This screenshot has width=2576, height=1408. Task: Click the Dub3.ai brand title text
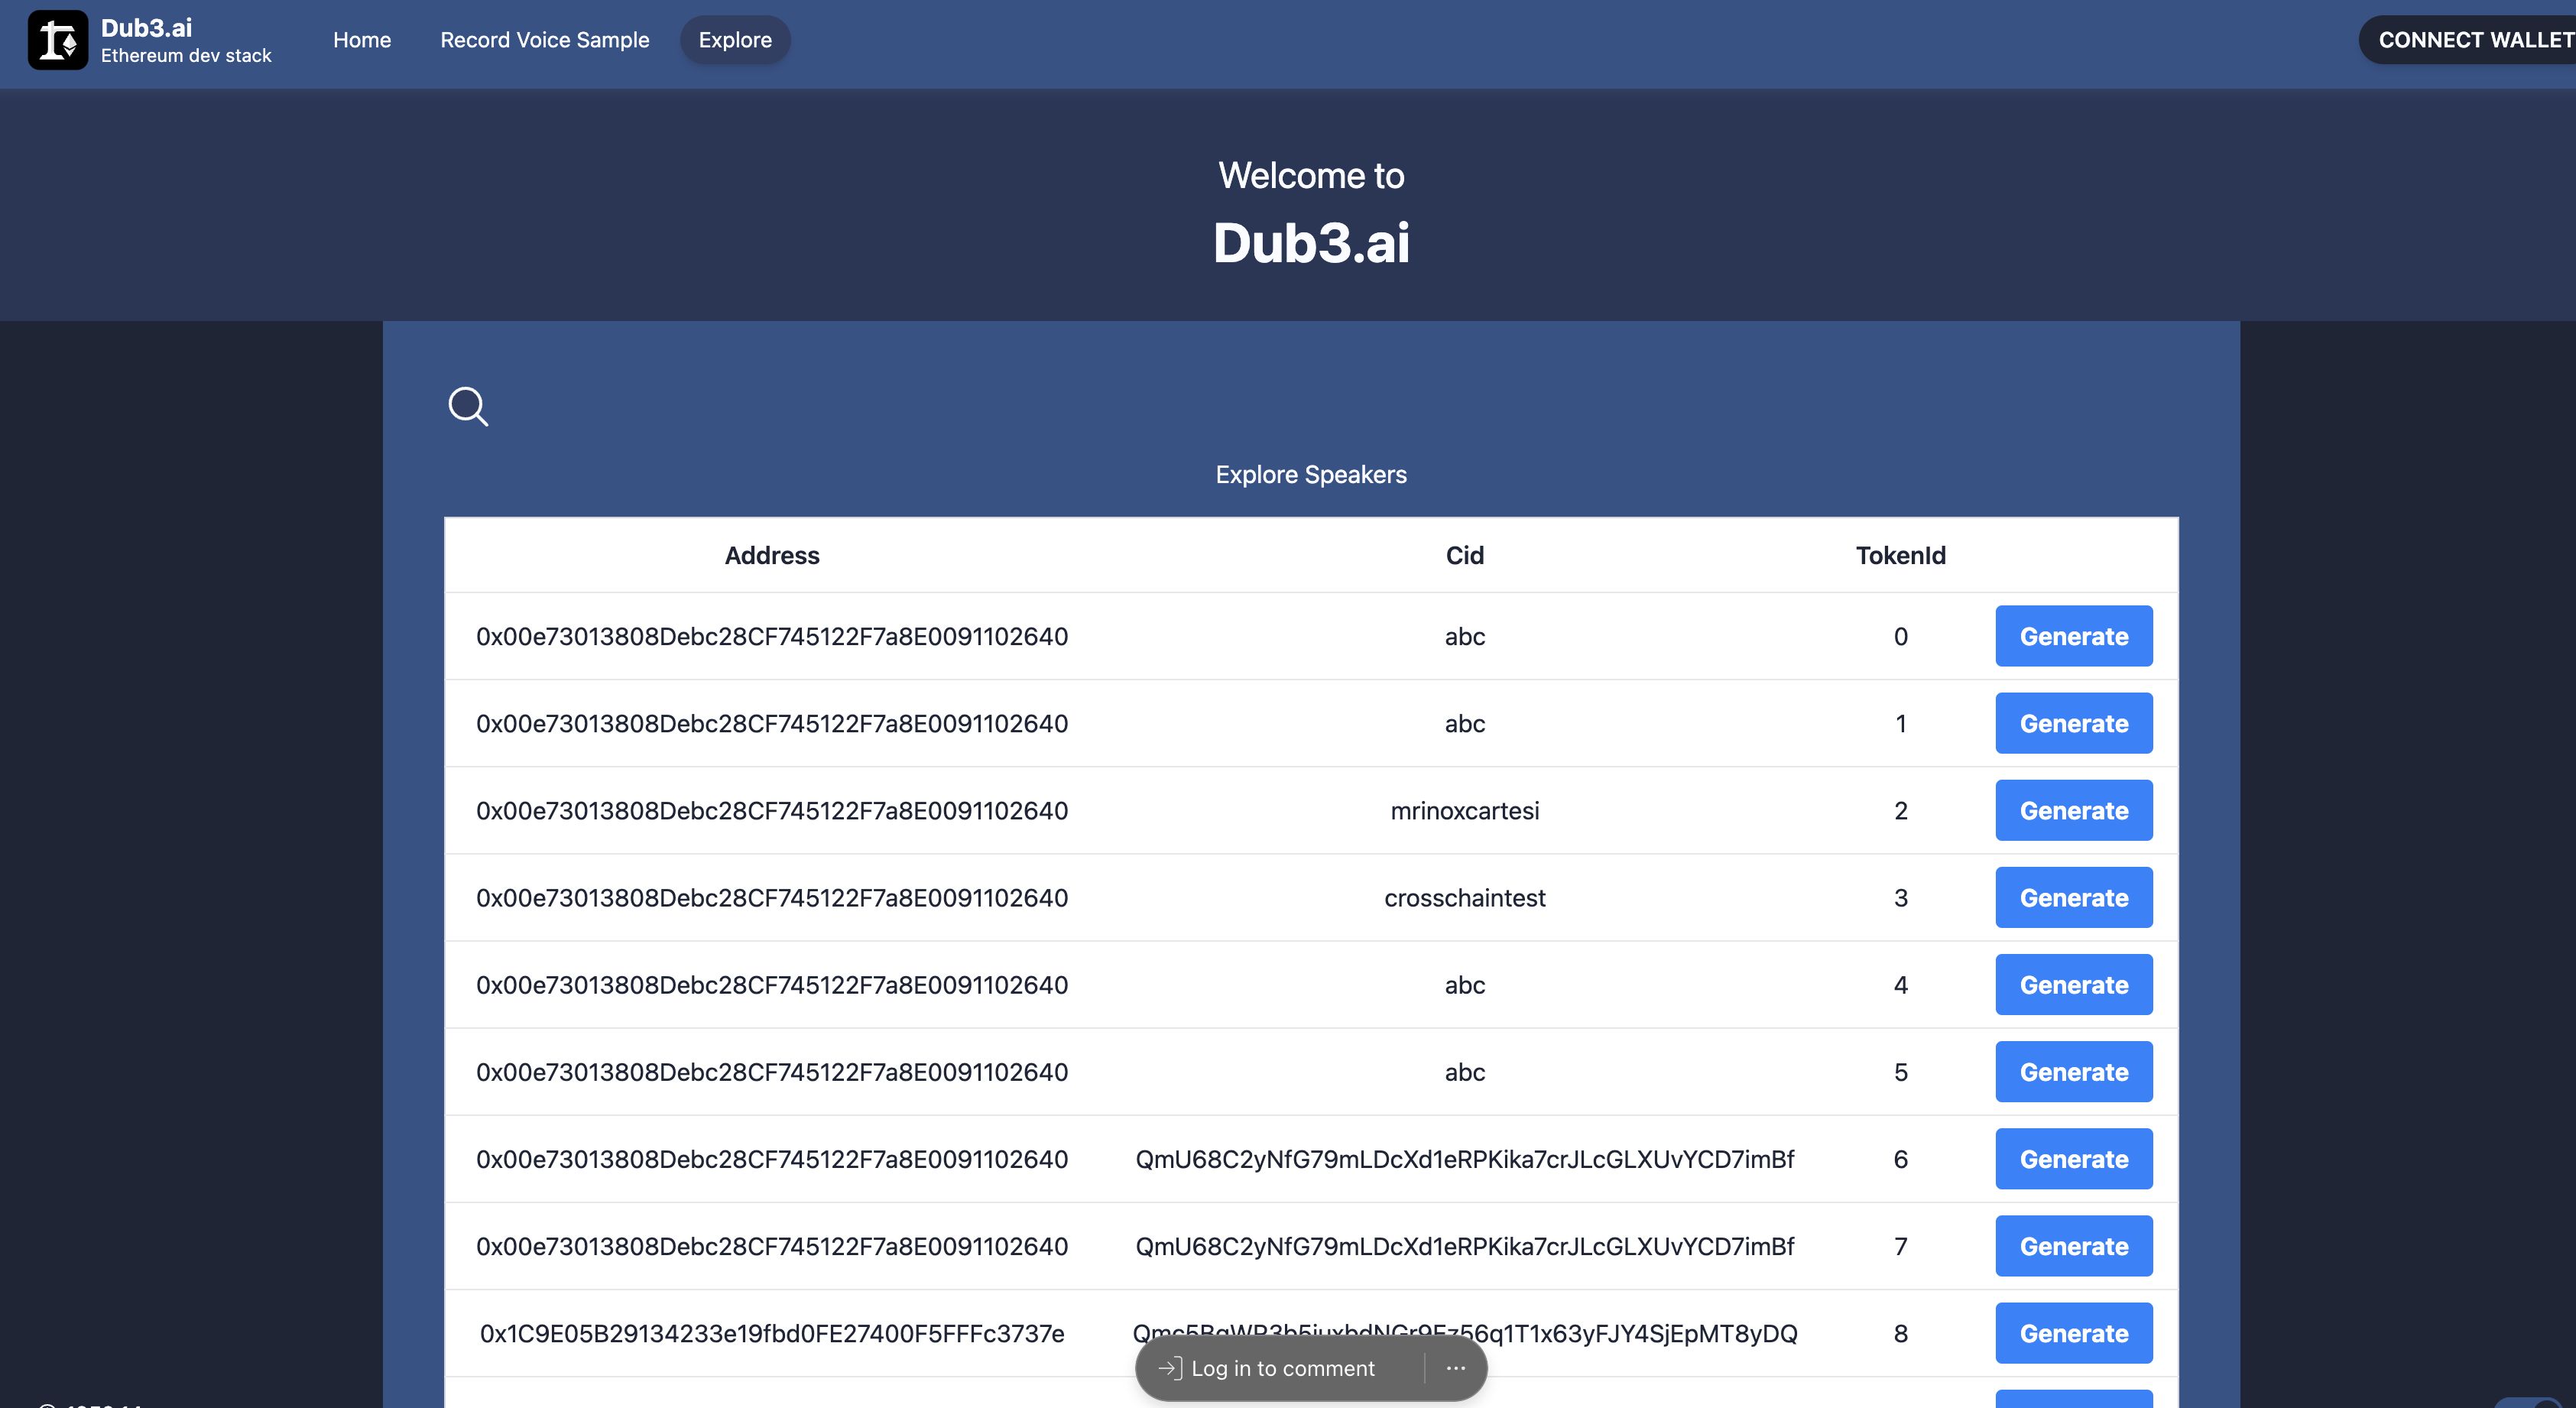click(146, 27)
